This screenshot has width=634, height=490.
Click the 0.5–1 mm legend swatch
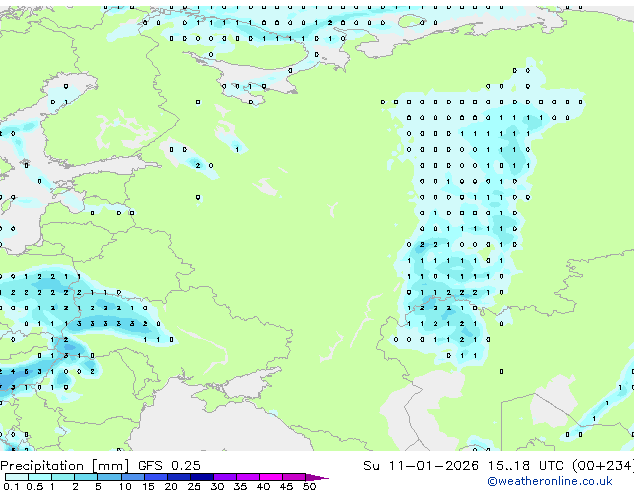pos(40,477)
